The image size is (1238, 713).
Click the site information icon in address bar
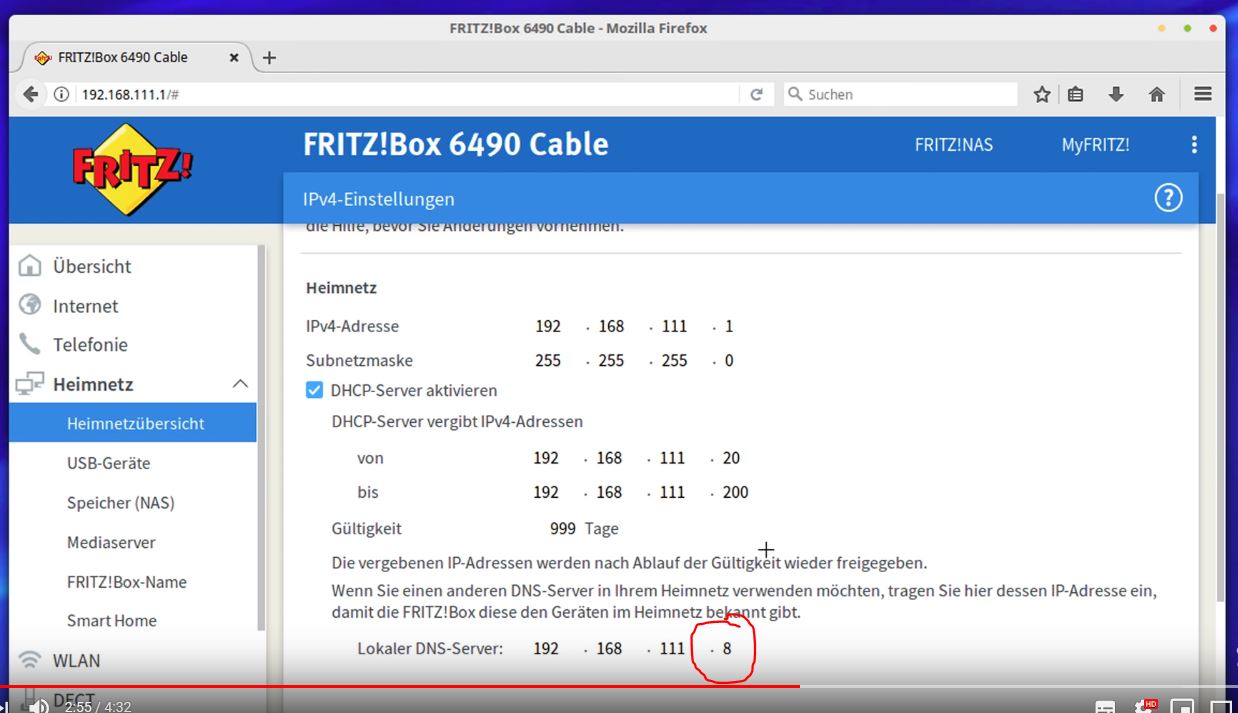(62, 94)
